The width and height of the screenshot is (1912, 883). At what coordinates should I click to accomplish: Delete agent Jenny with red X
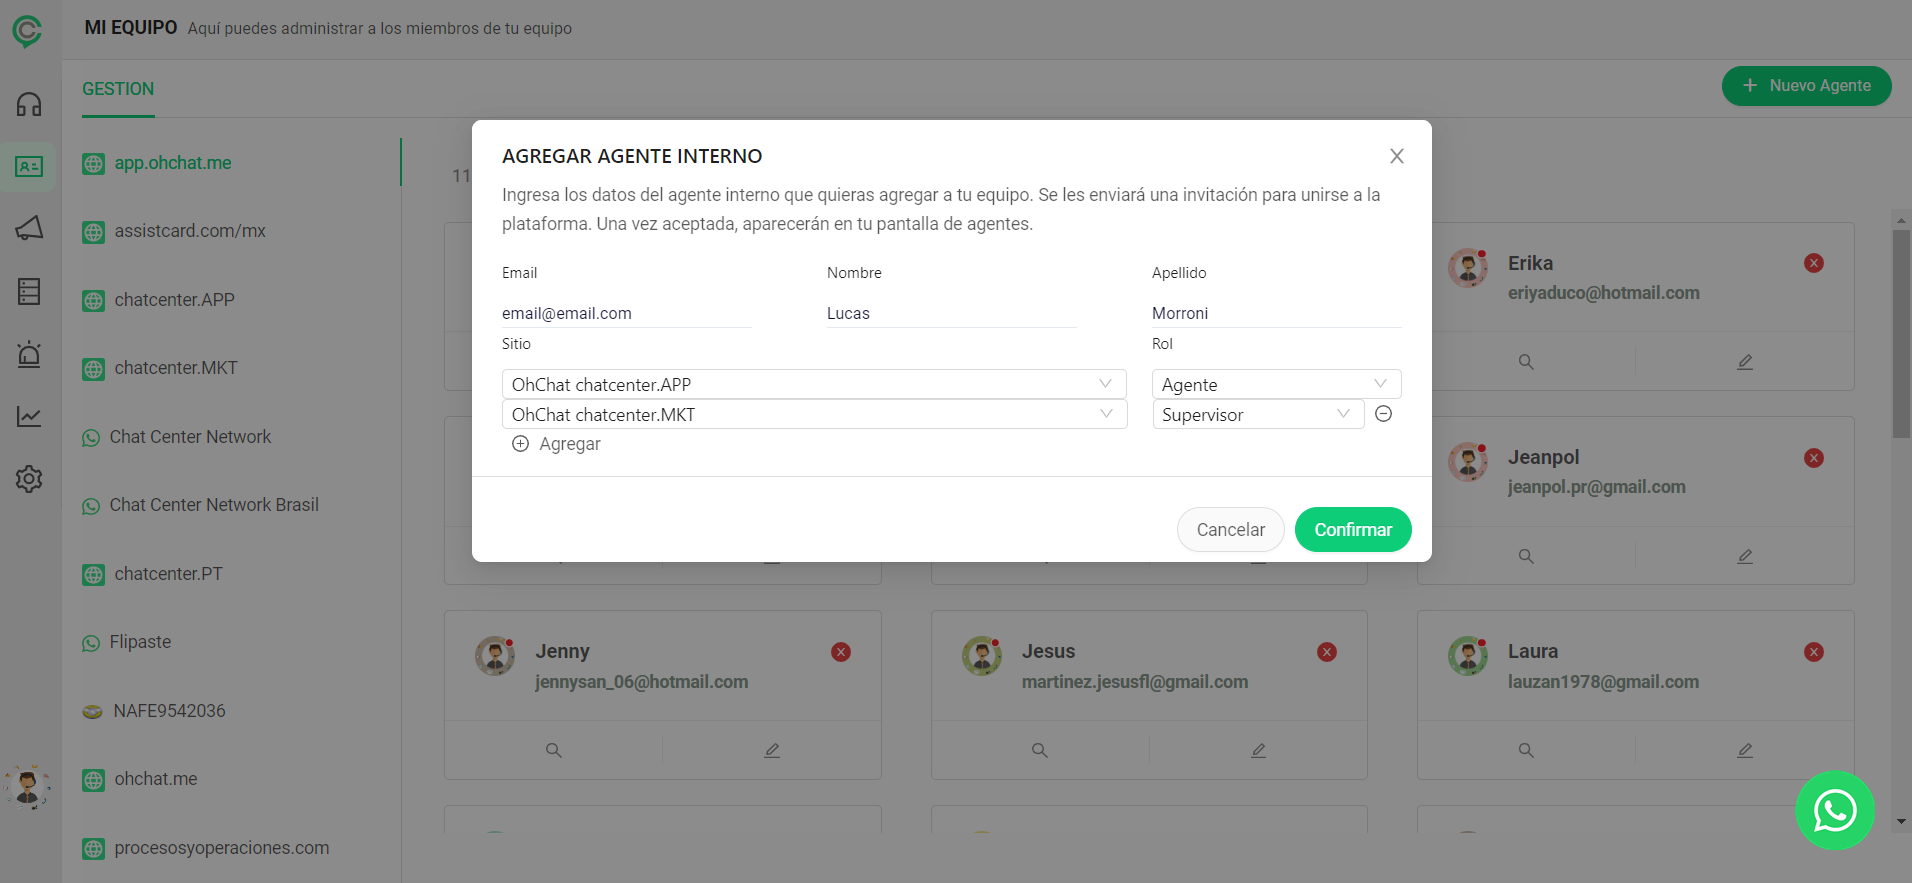click(841, 652)
